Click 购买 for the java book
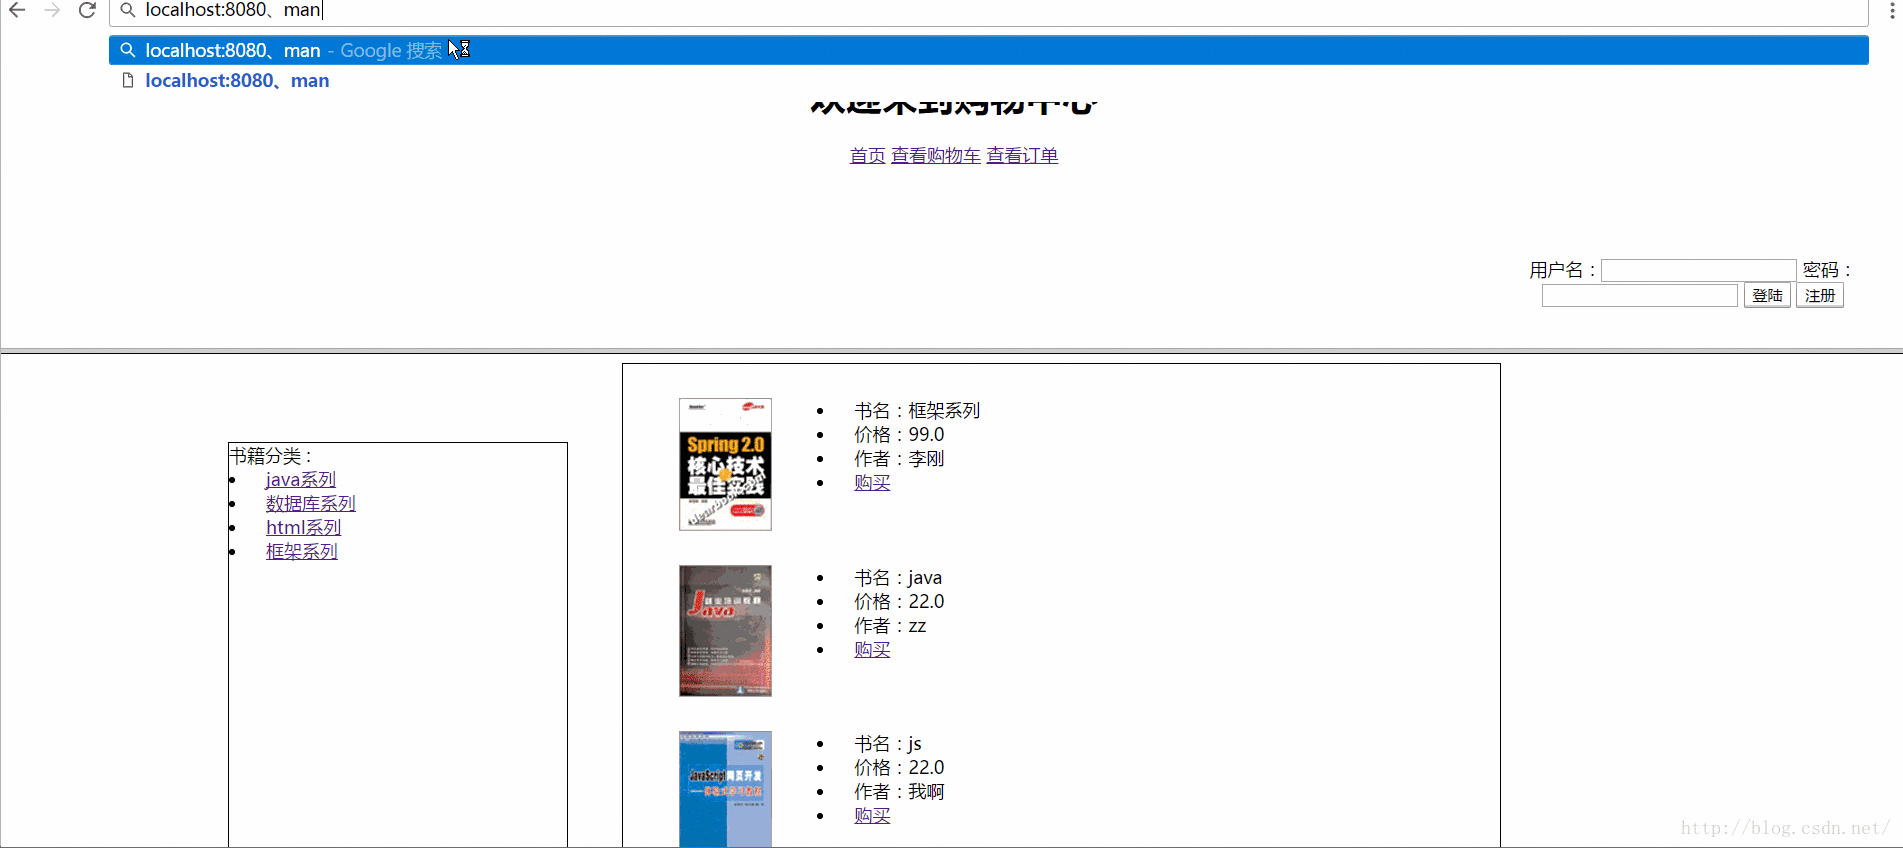 click(872, 650)
